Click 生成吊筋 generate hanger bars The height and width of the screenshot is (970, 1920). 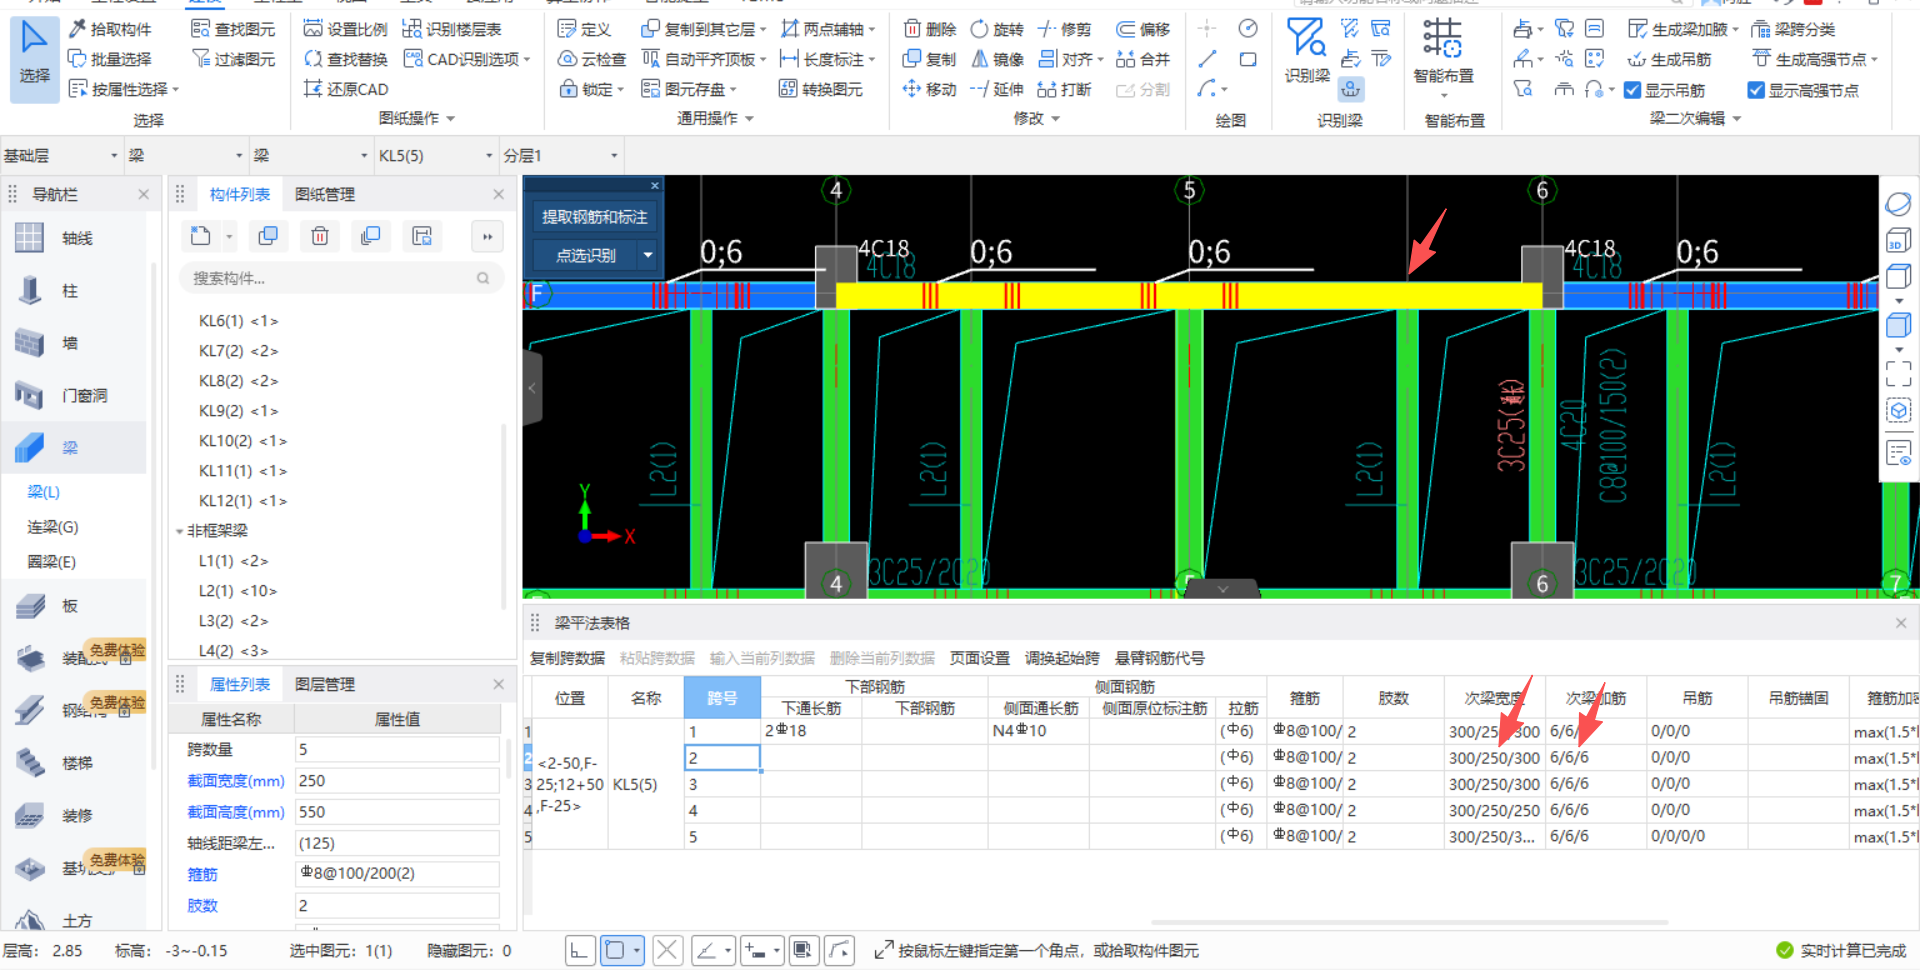[1669, 59]
